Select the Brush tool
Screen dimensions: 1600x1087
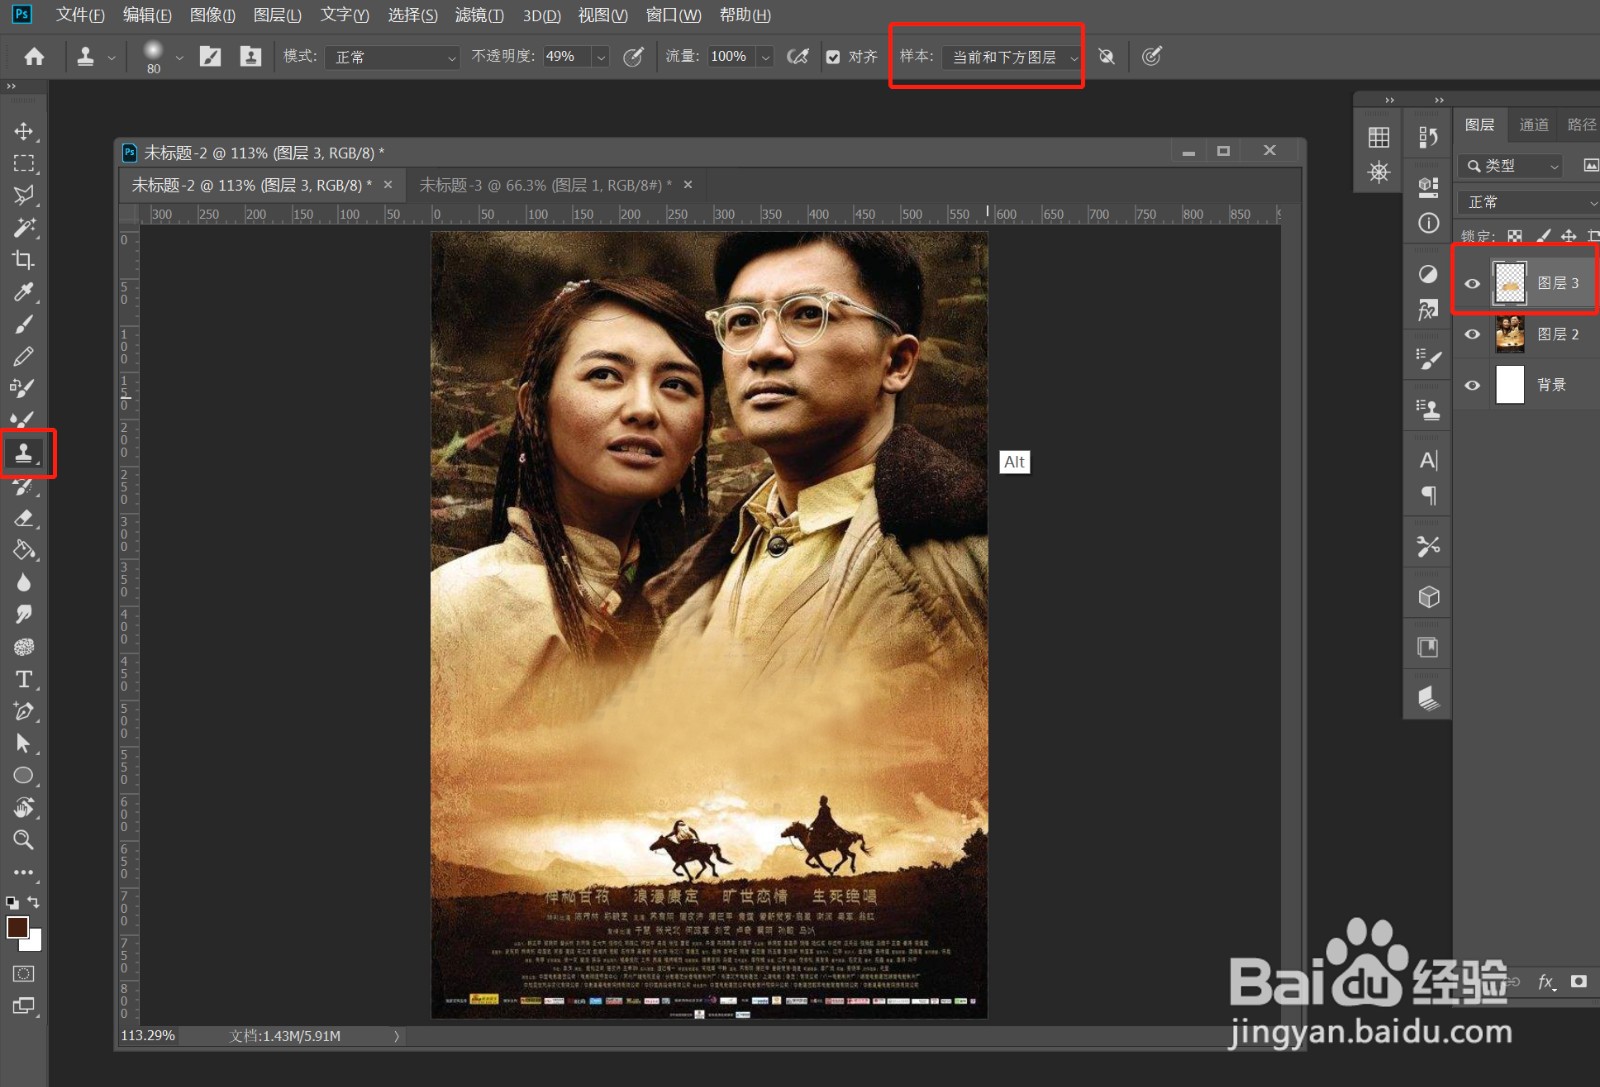24,324
